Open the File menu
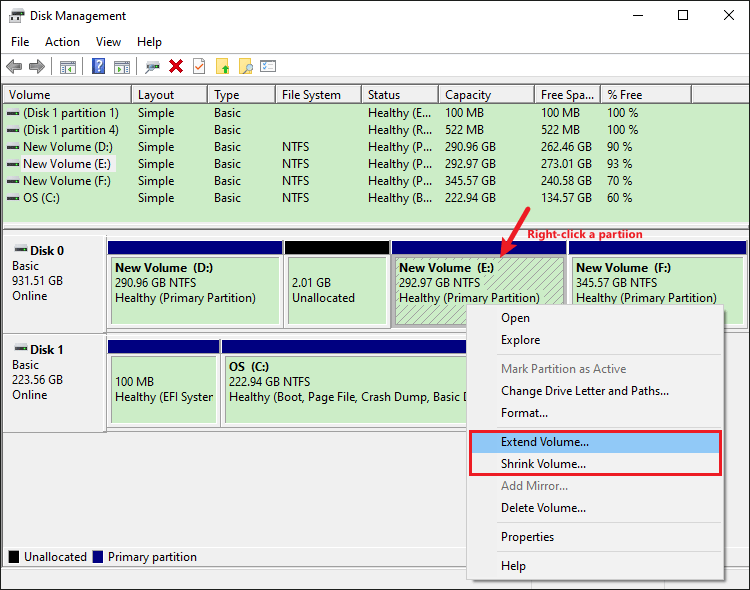The image size is (750, 590). pyautogui.click(x=20, y=42)
